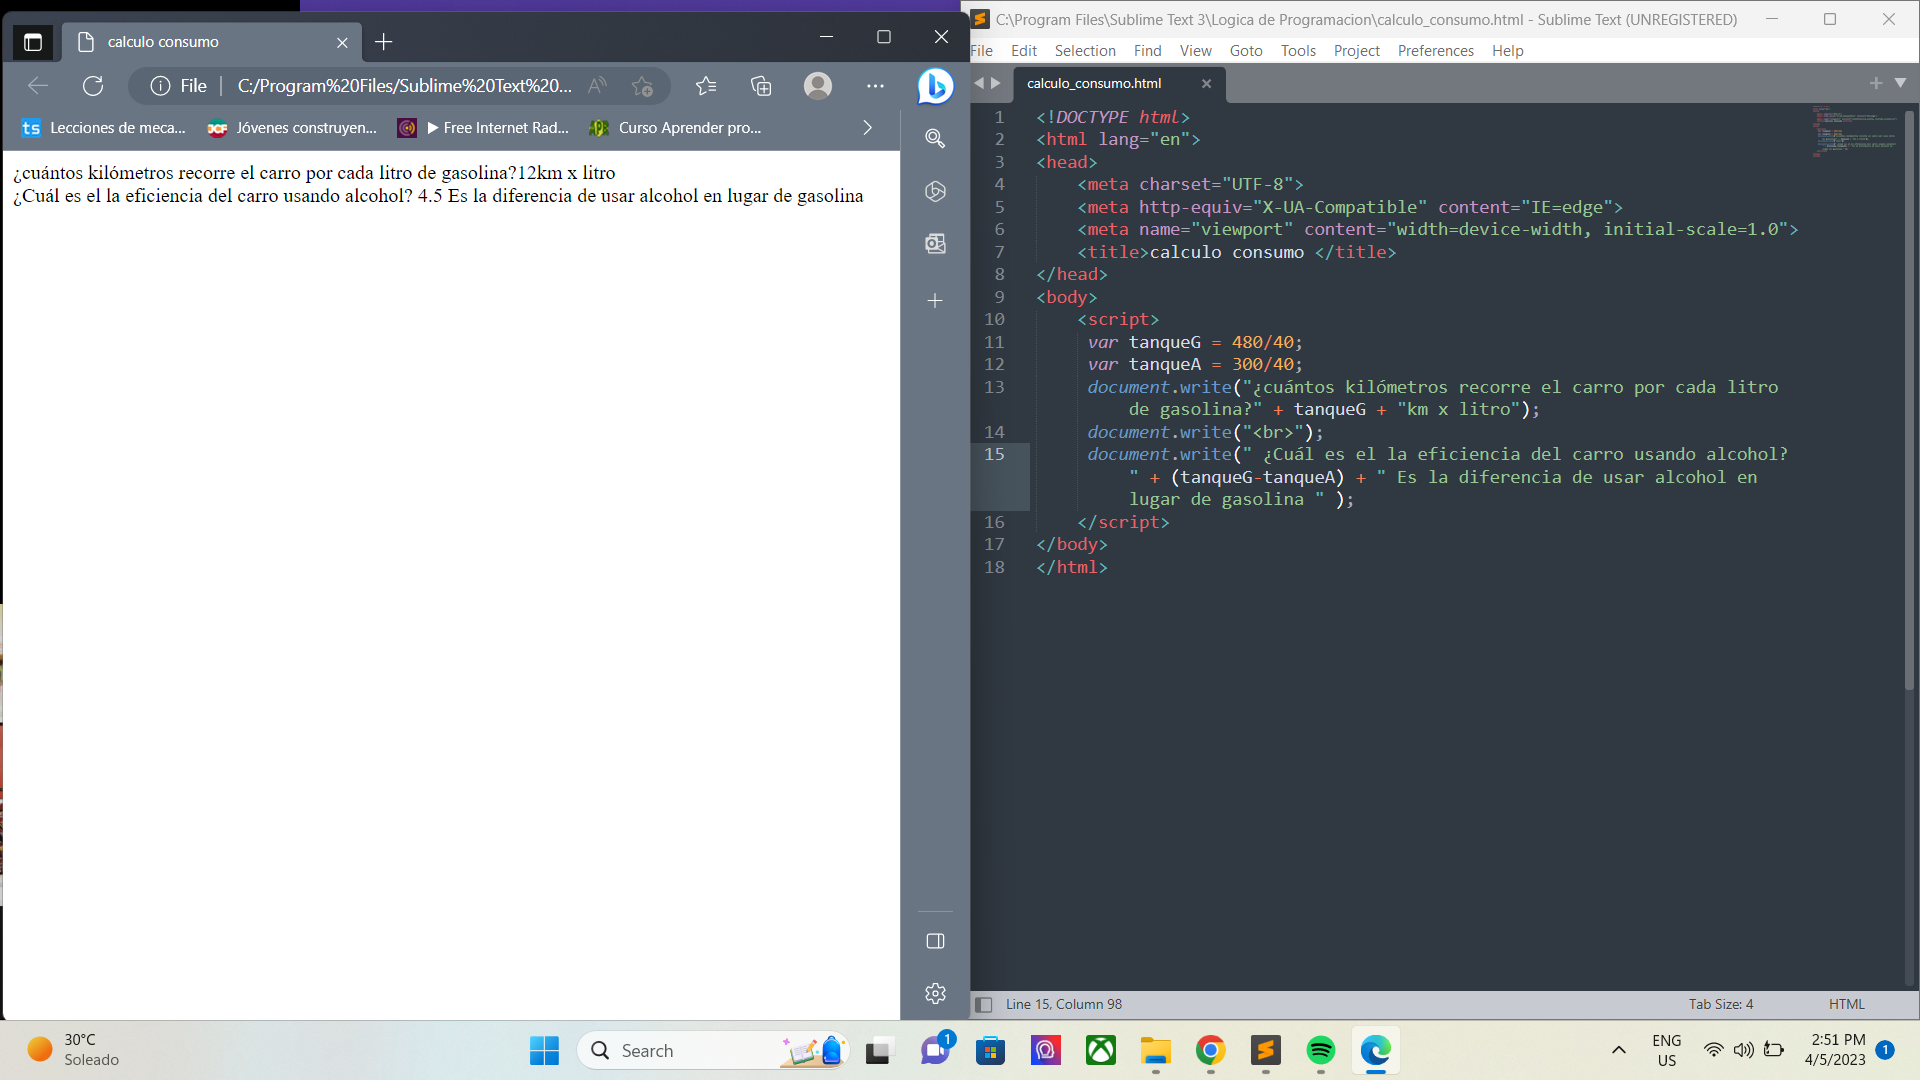Open the Tools menu in Sublime Text
The image size is (1920, 1080).
click(1298, 50)
